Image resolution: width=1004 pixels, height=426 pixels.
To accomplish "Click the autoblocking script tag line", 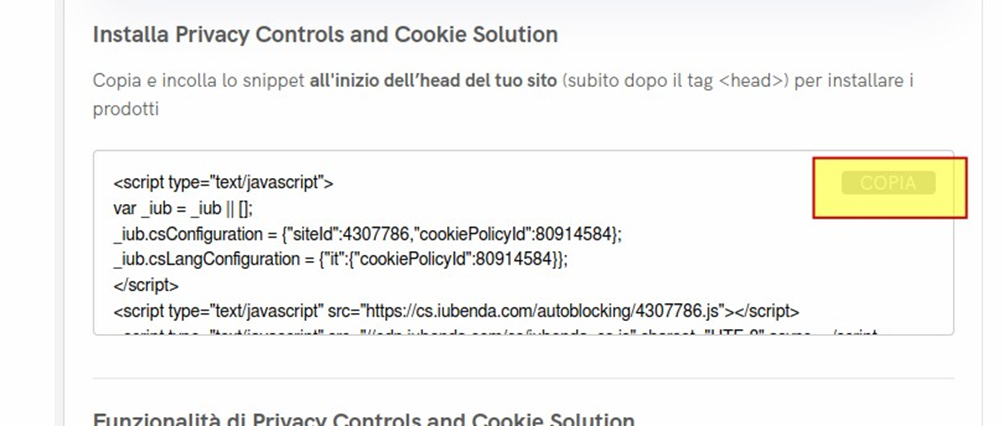I will point(456,310).
